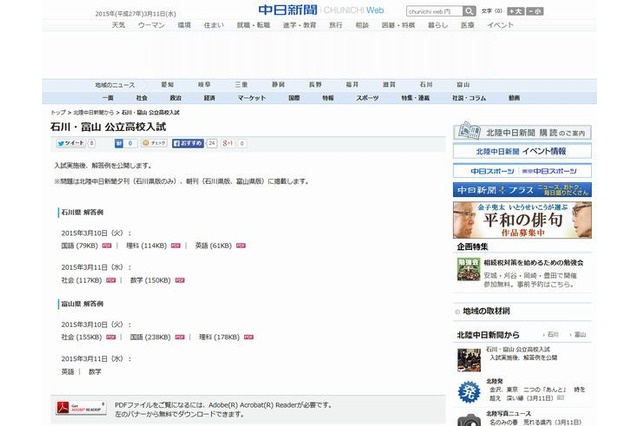
Task: Click the 勉強会 thumbnail image
Action: click(469, 269)
